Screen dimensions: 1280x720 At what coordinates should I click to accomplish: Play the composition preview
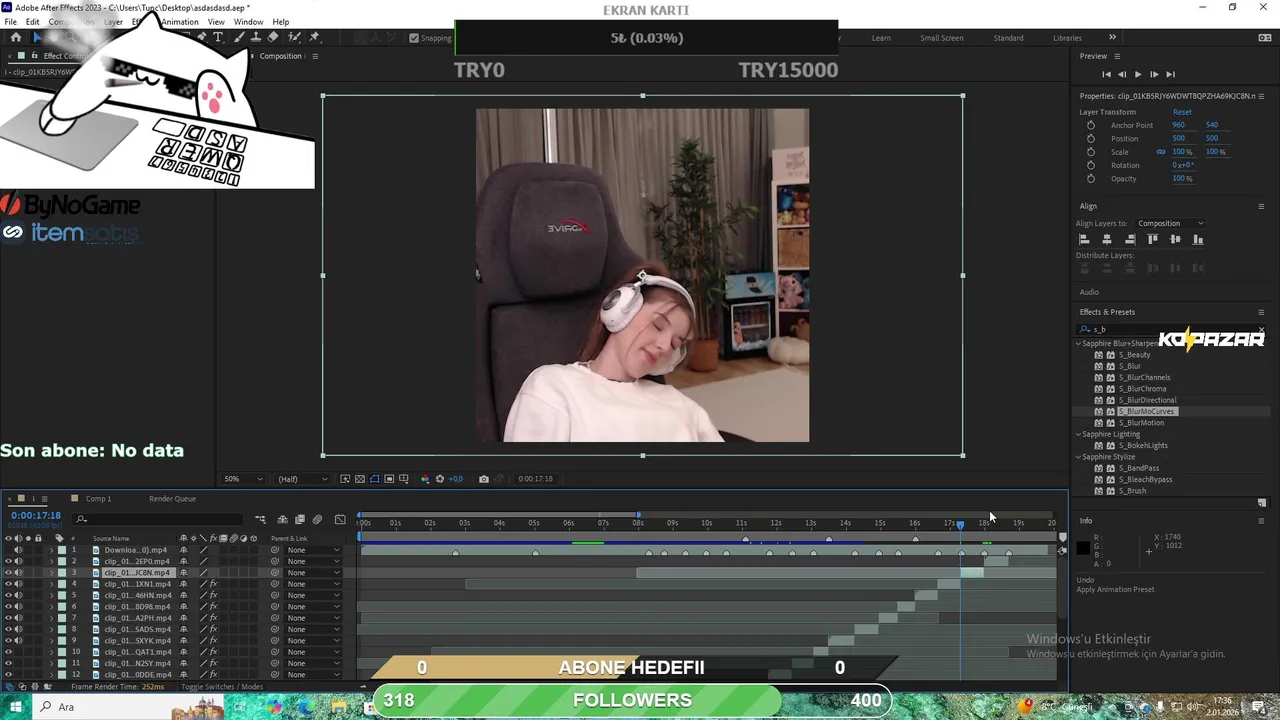[x=1138, y=74]
